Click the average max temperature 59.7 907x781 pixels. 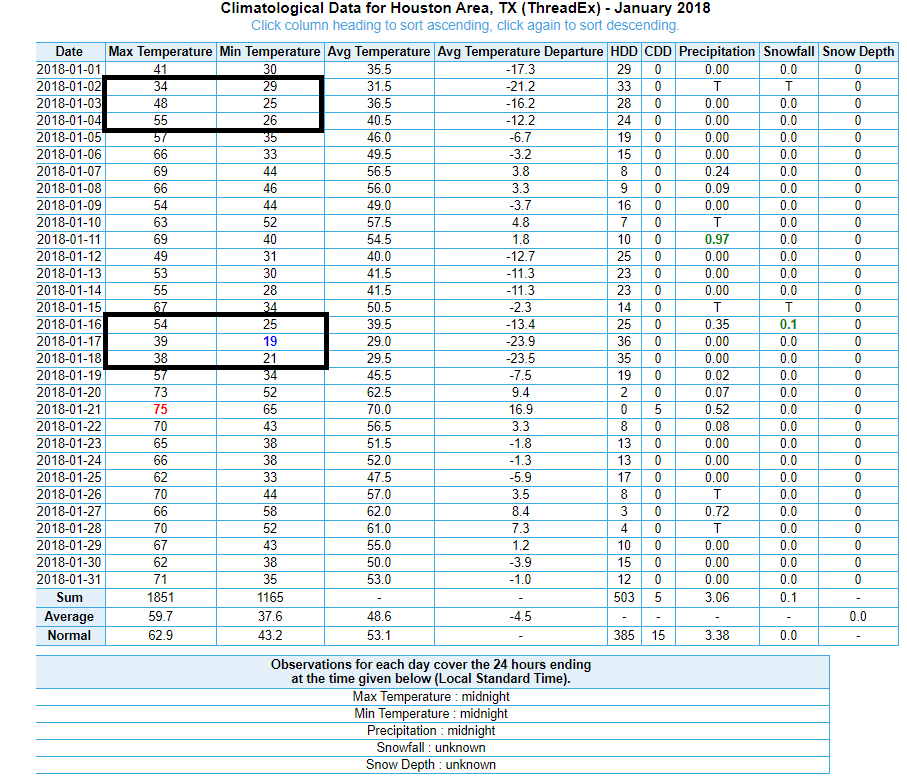pyautogui.click(x=160, y=617)
